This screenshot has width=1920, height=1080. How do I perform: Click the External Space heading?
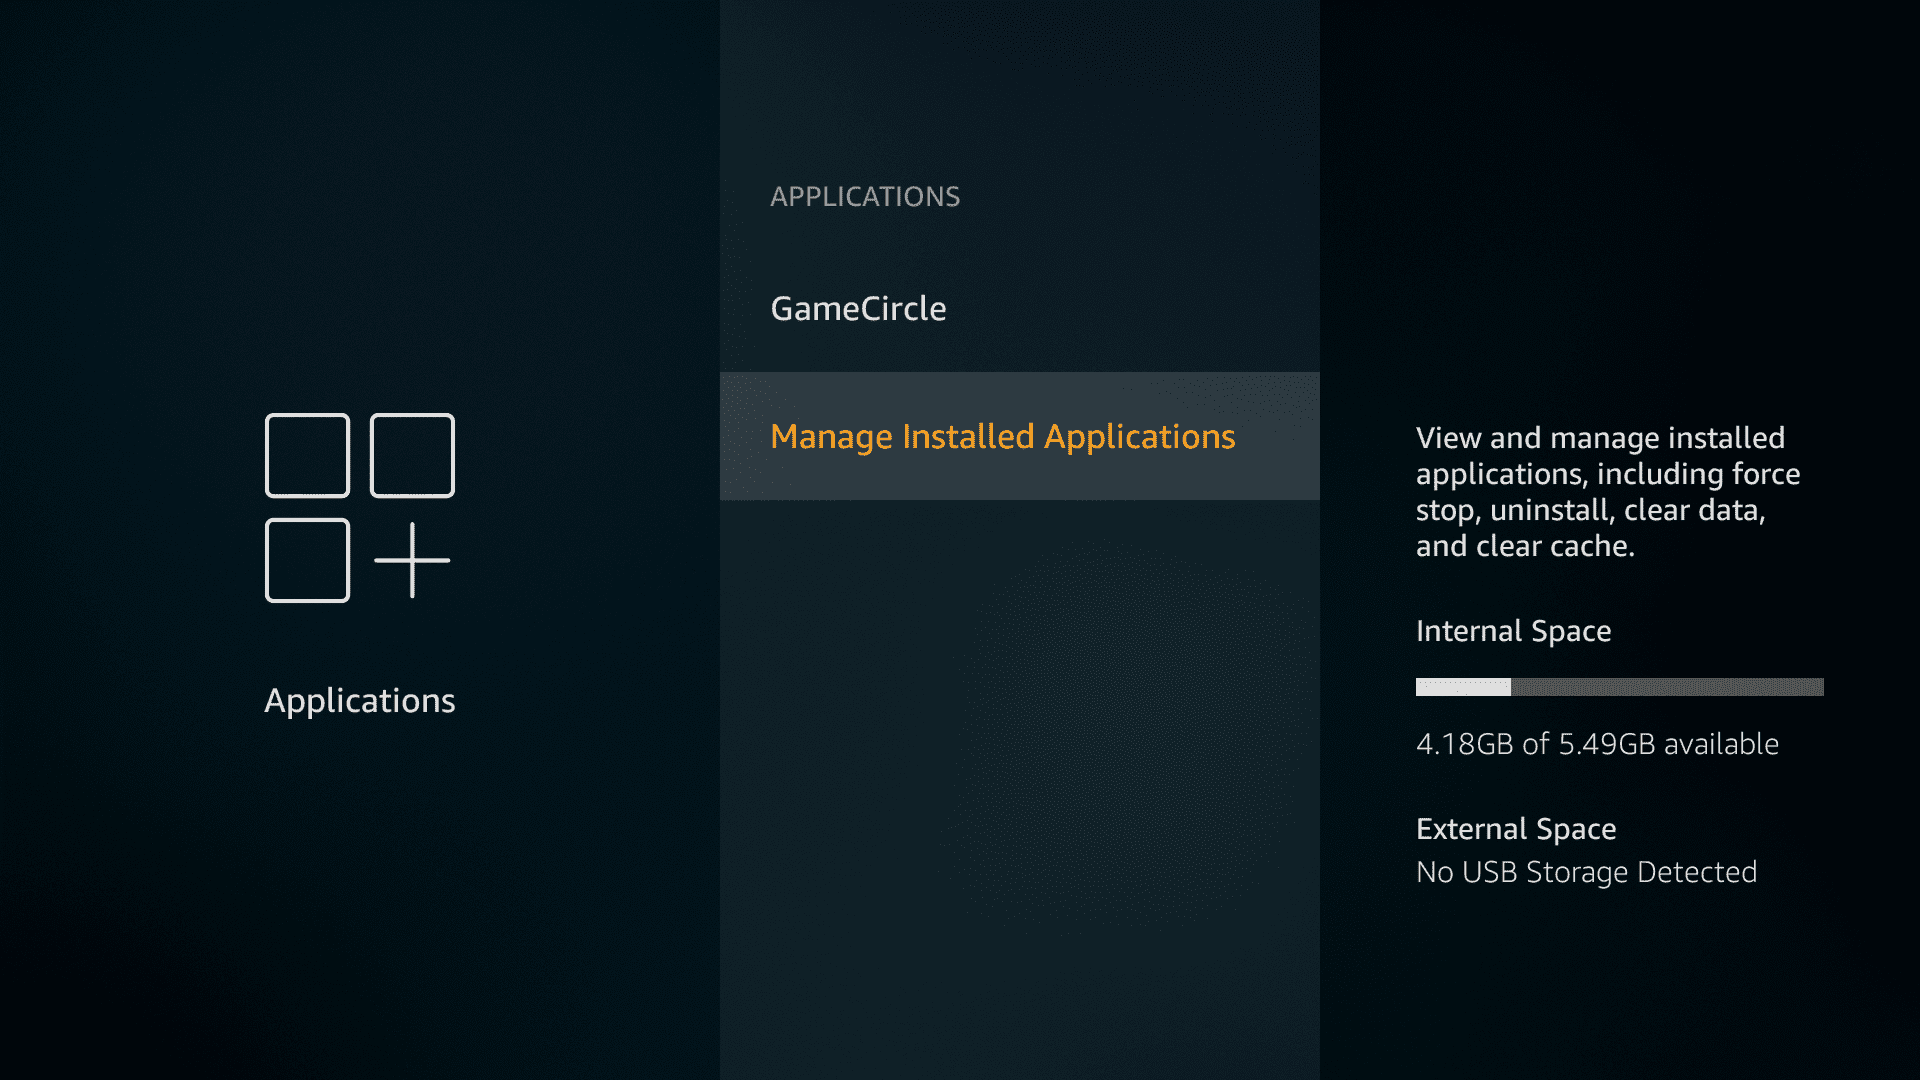1516,828
